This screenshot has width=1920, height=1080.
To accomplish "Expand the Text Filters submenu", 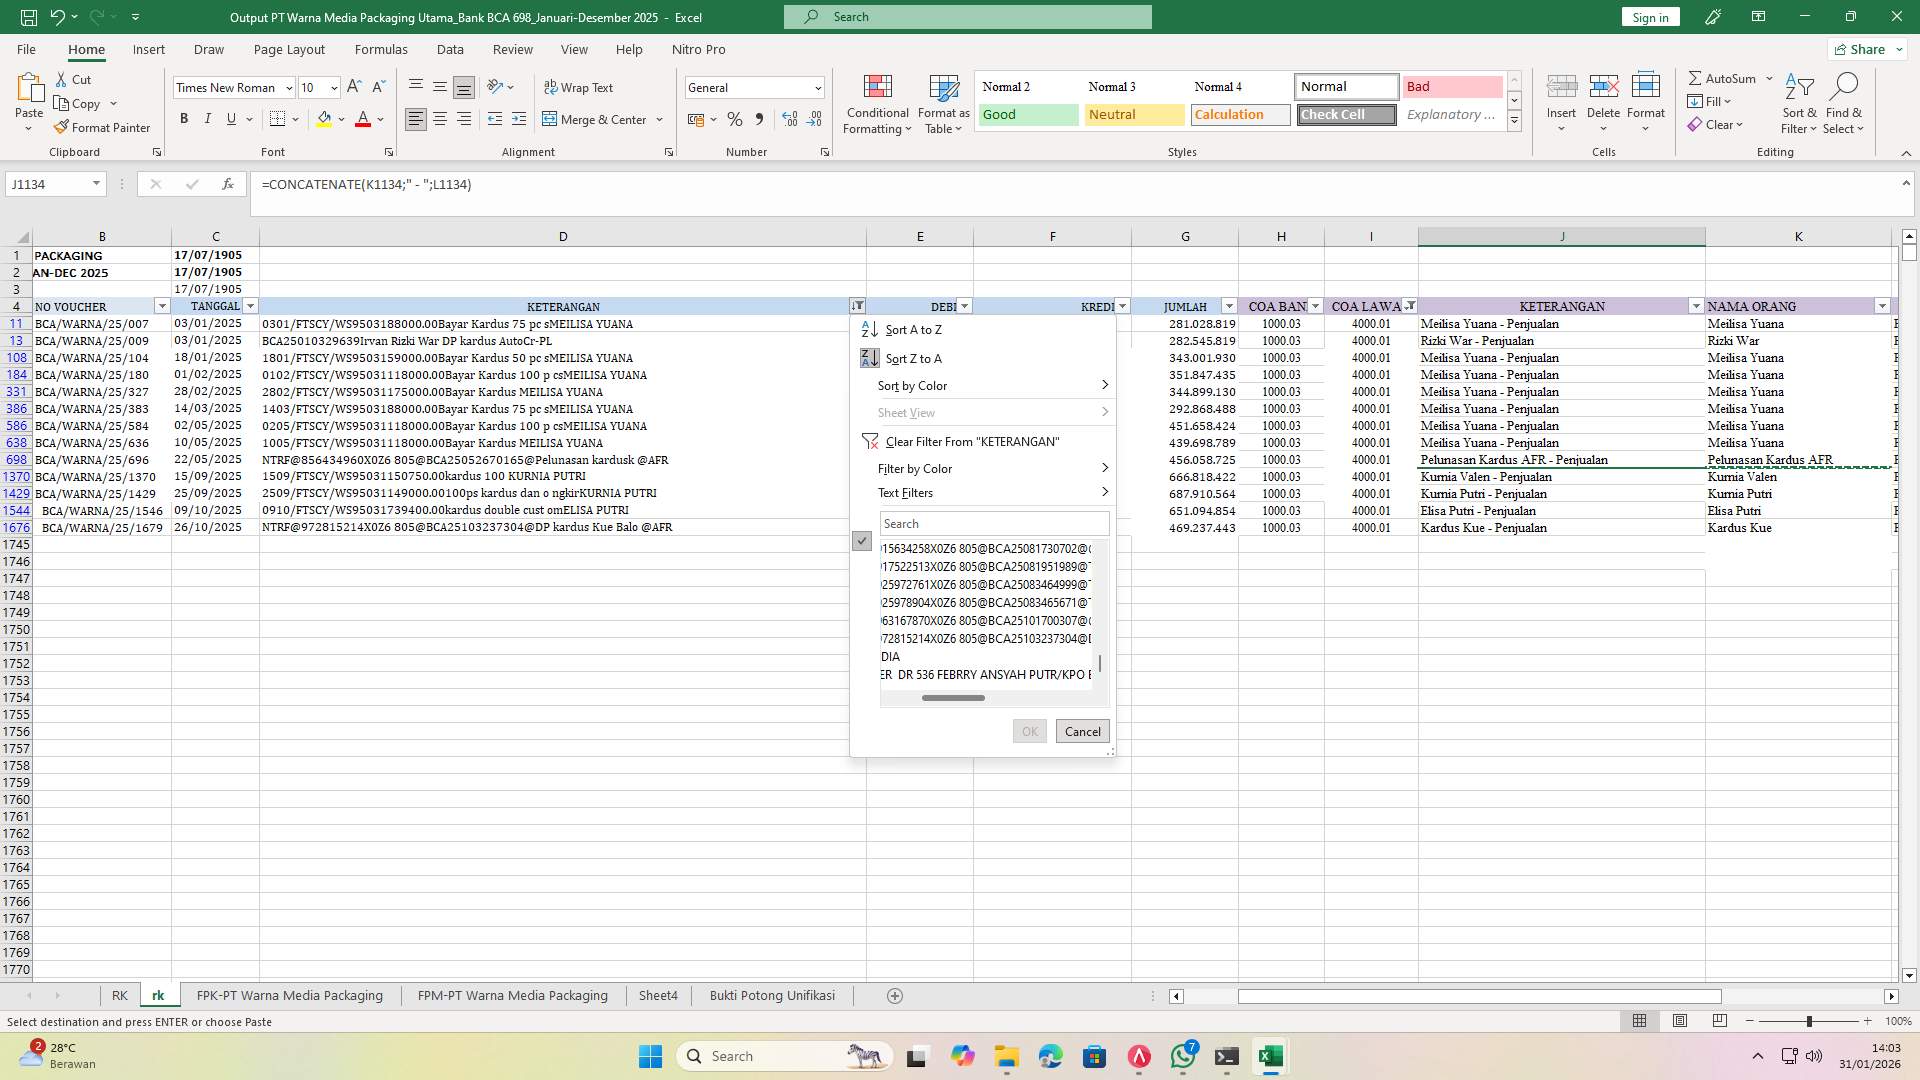I will 906,492.
